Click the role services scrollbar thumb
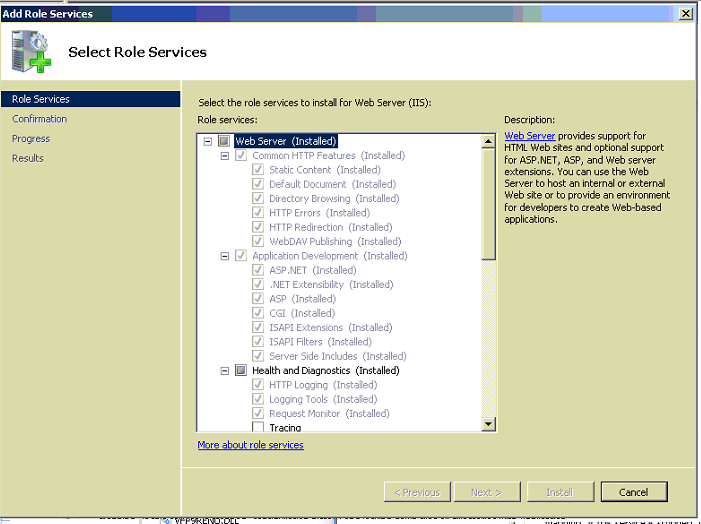The image size is (701, 524). click(x=489, y=204)
